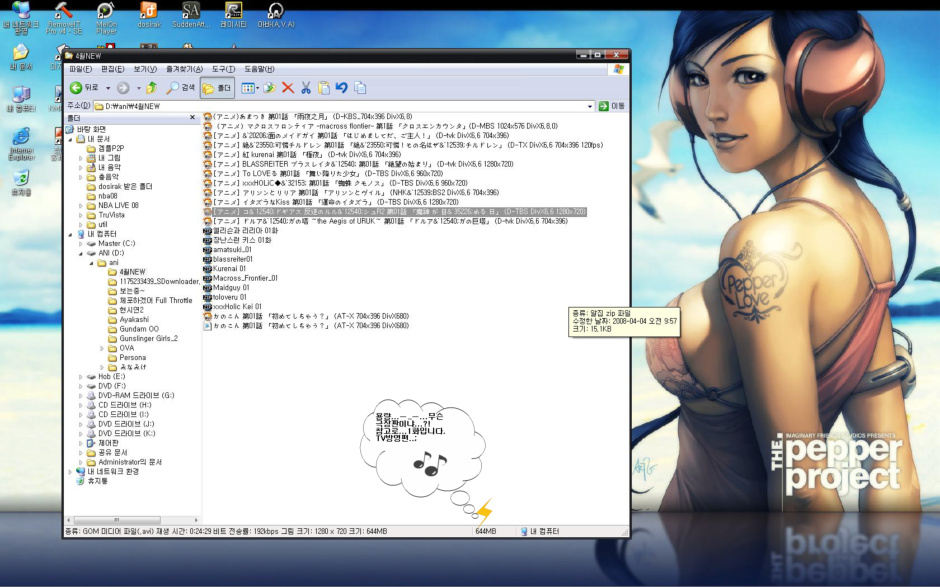
Task: Expand the Master (C:) drive node
Action: pyautogui.click(x=81, y=244)
